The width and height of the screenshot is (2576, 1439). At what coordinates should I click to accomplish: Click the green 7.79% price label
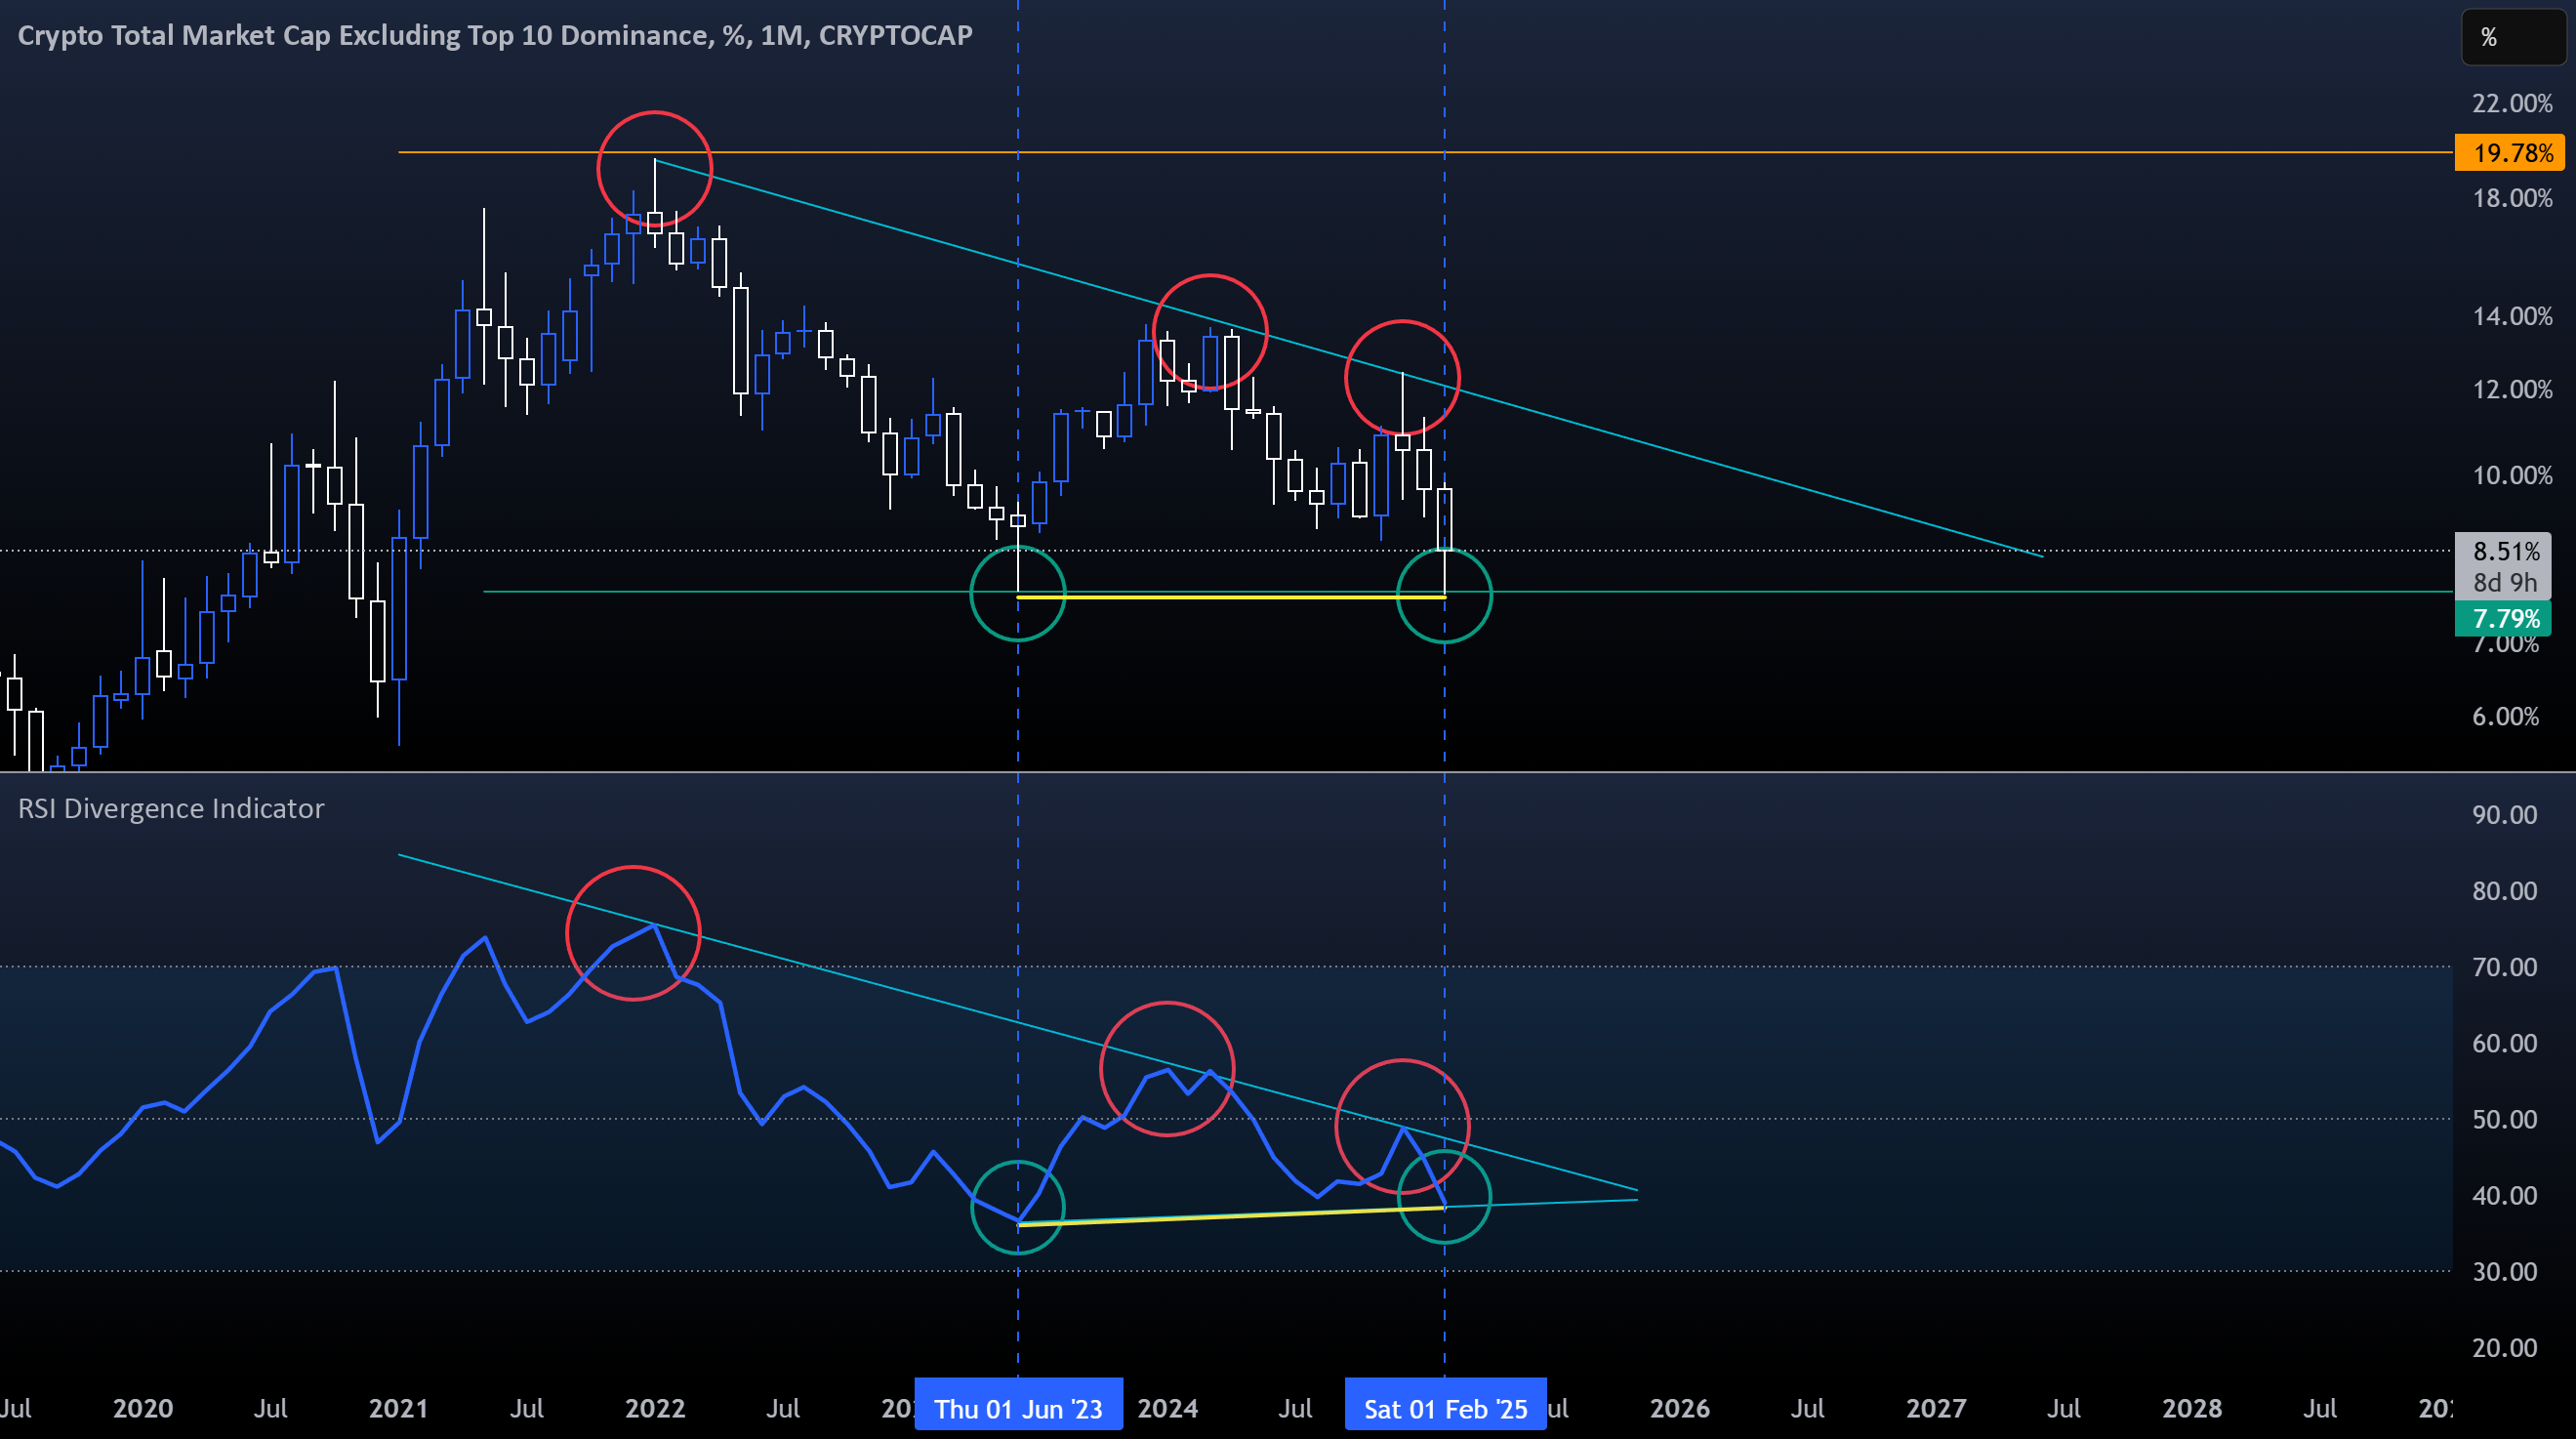click(x=2503, y=618)
